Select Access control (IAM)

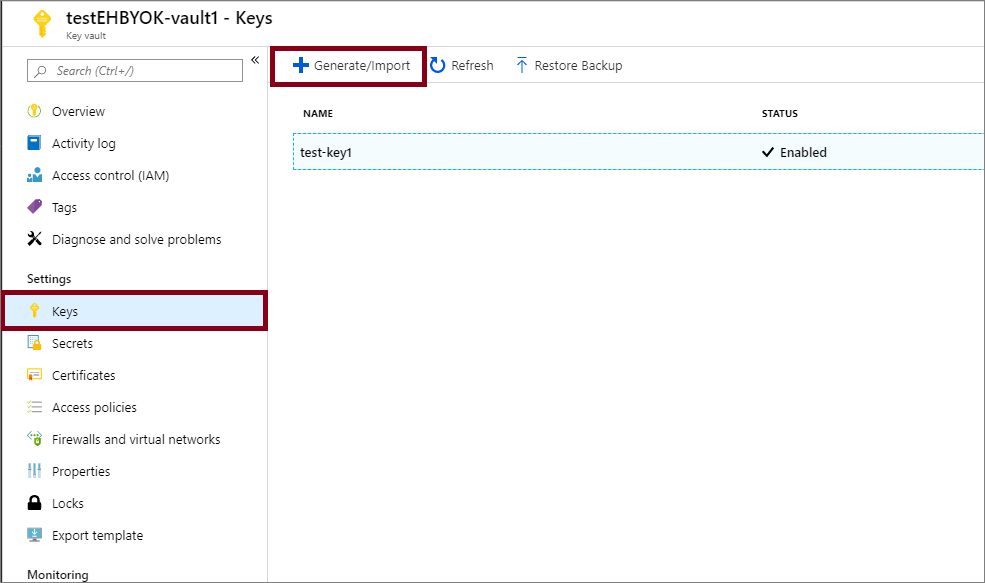[x=104, y=175]
